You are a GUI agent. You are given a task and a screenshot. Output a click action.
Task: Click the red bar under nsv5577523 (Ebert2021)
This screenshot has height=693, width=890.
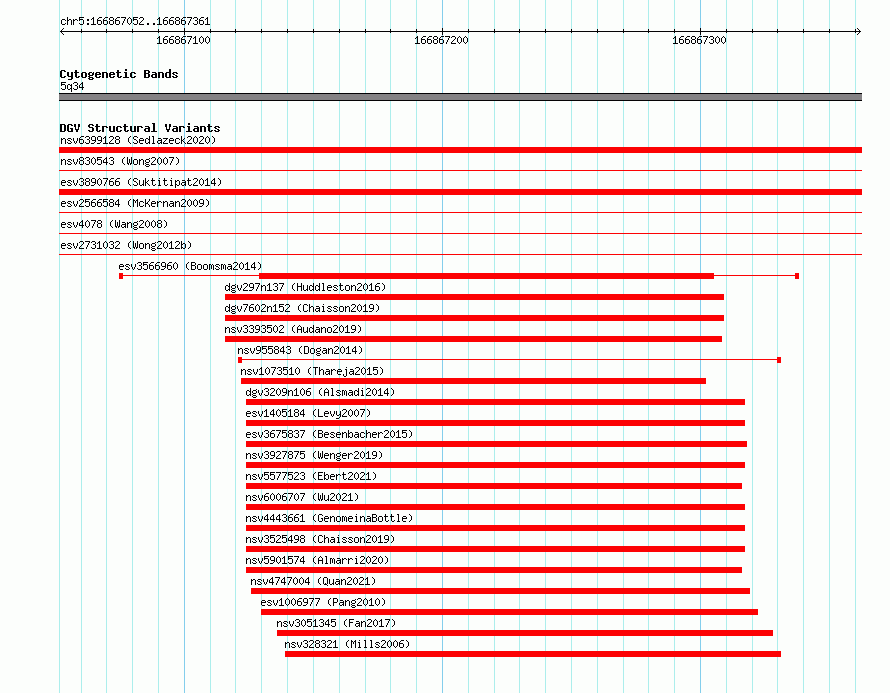(x=494, y=486)
